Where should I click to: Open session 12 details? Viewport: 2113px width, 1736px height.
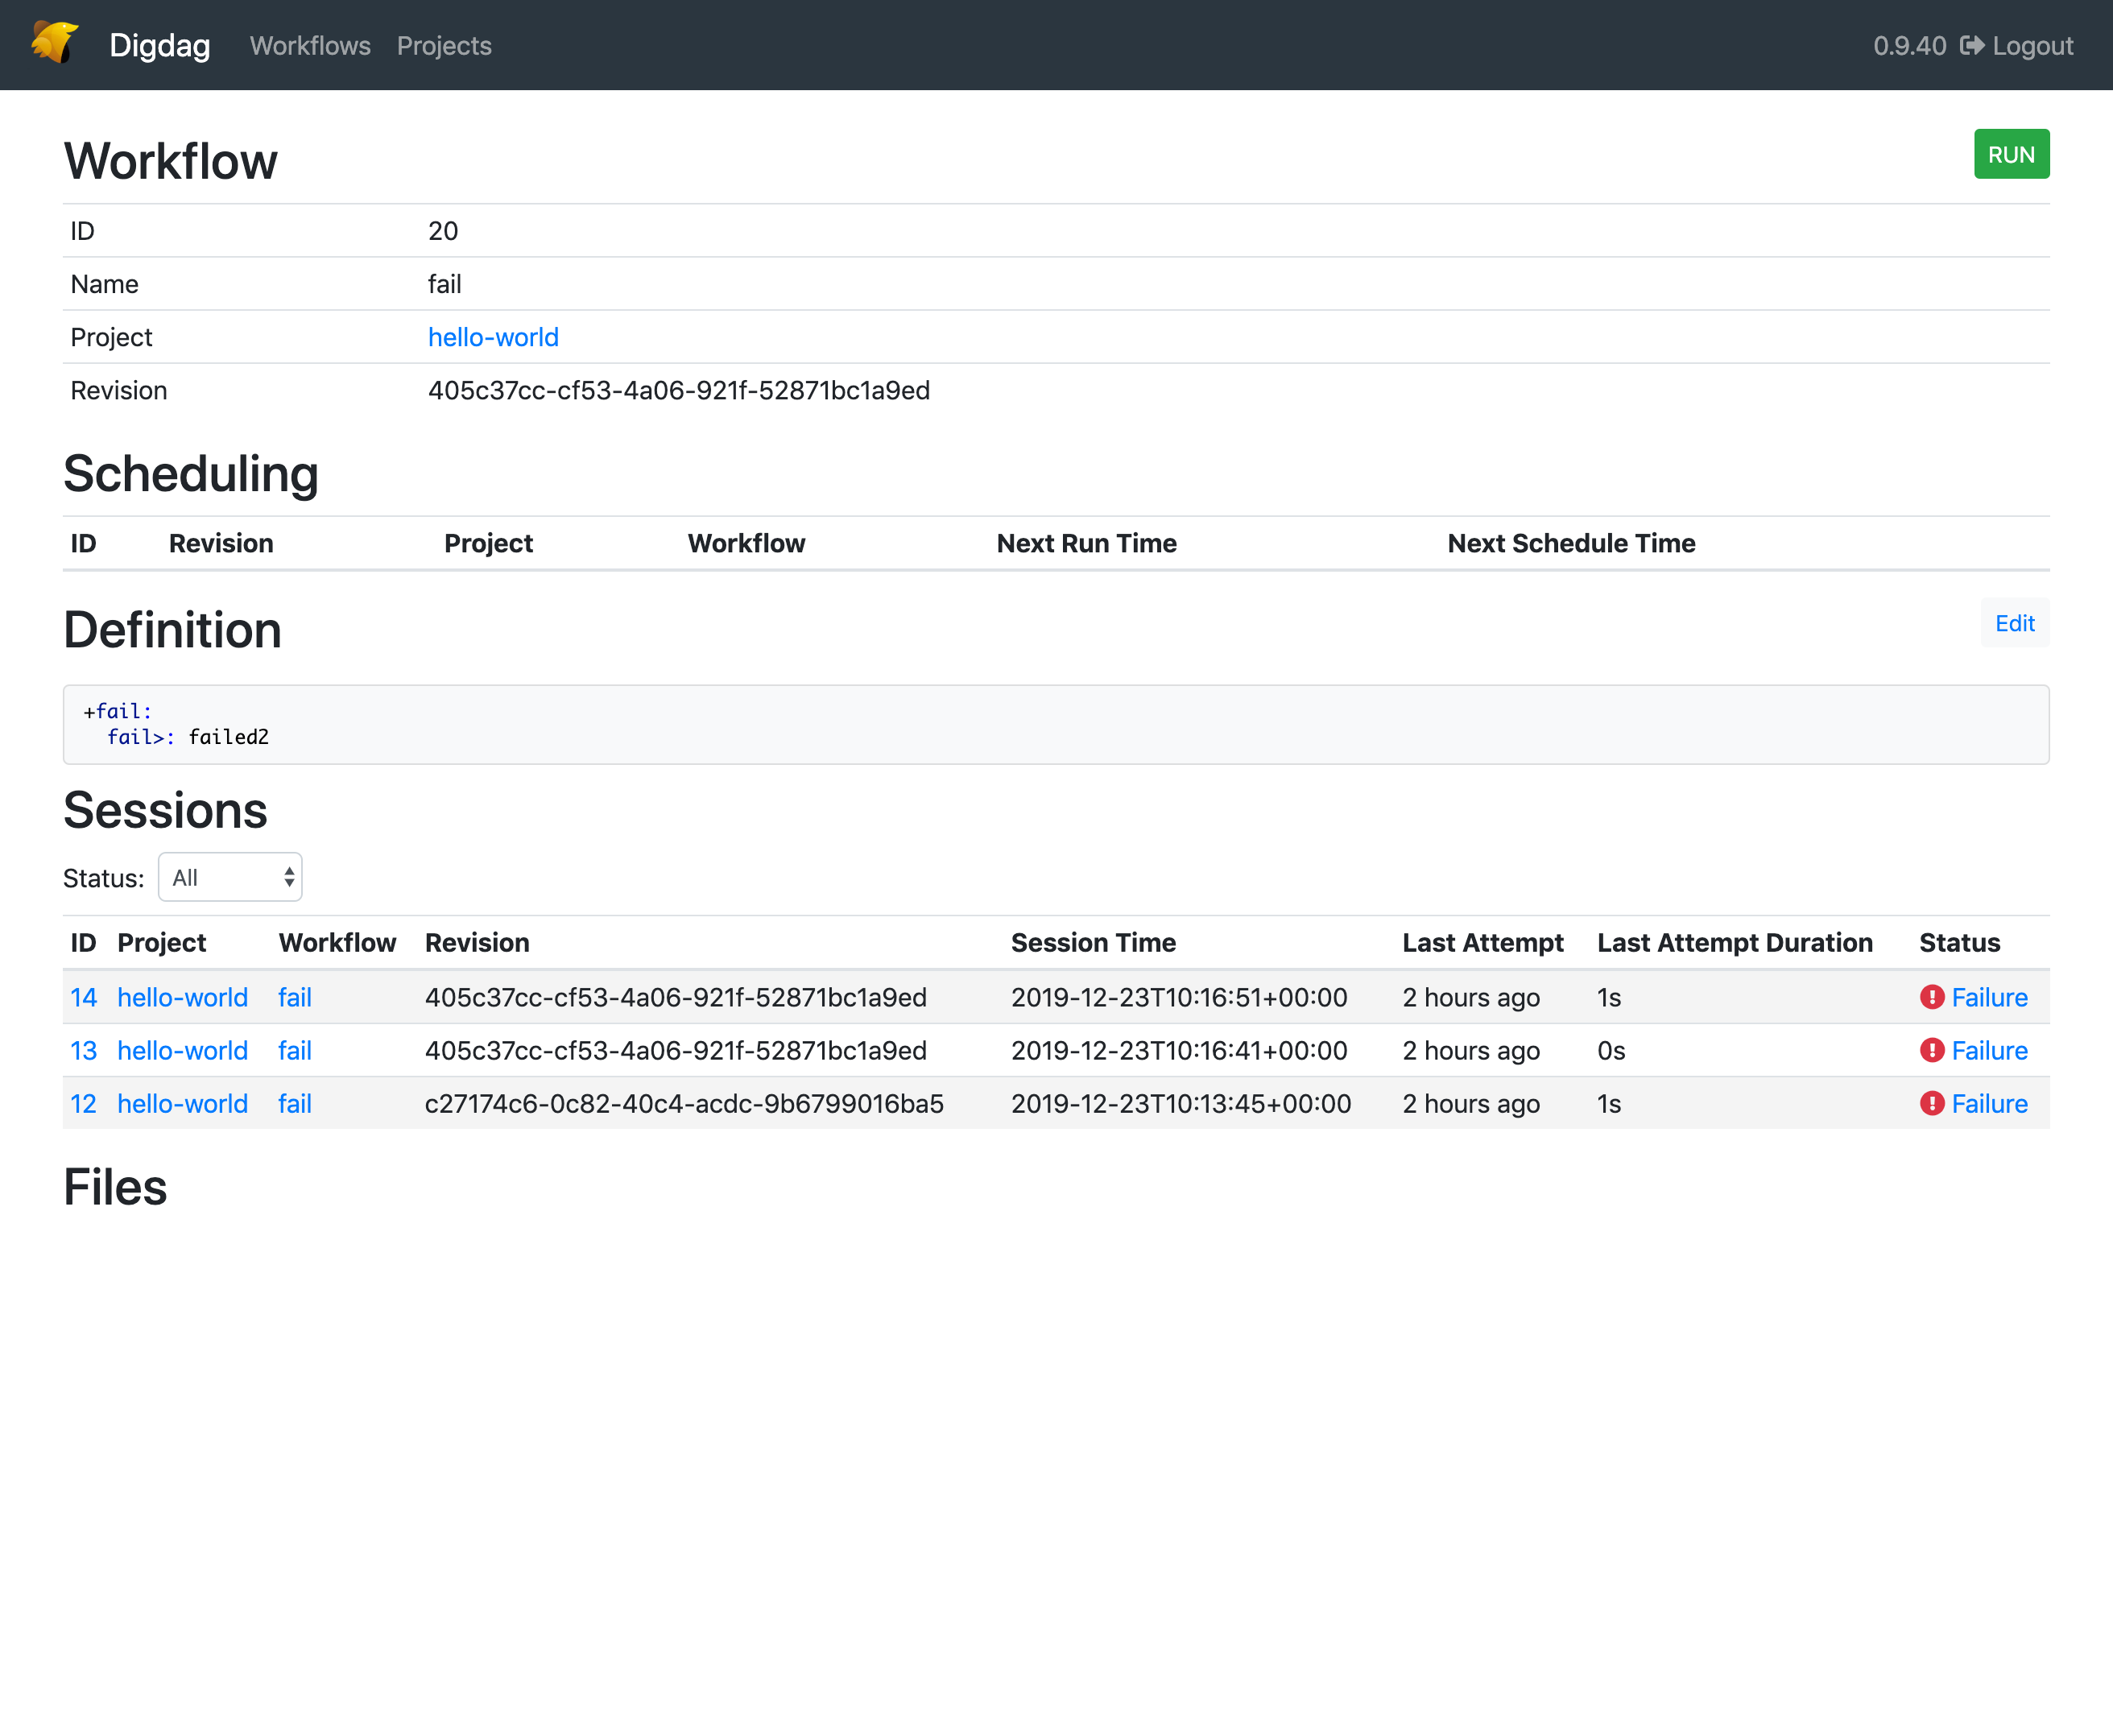[83, 1103]
